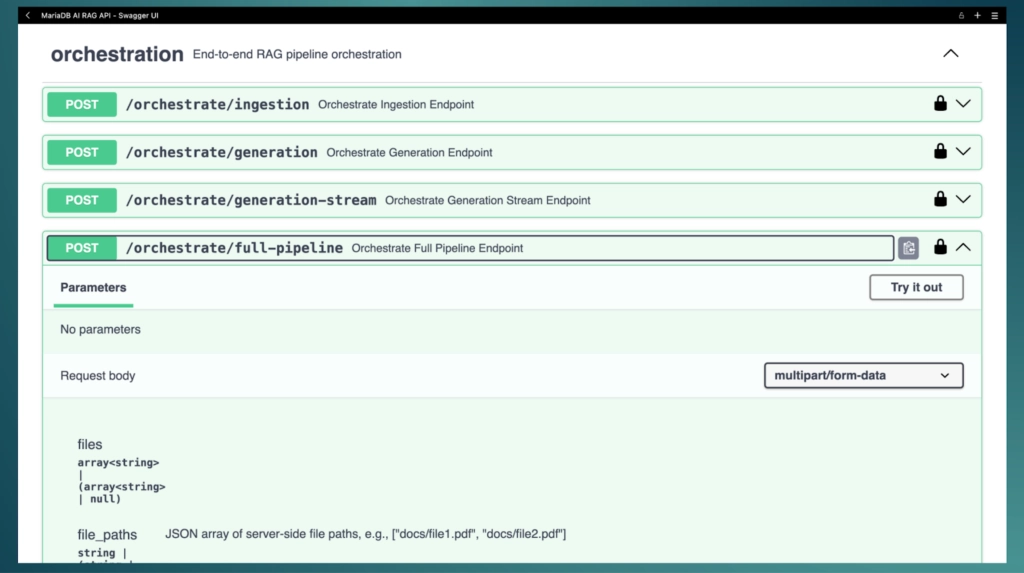This screenshot has width=1024, height=573.
Task: Select the Parameters tab
Action: (x=93, y=288)
